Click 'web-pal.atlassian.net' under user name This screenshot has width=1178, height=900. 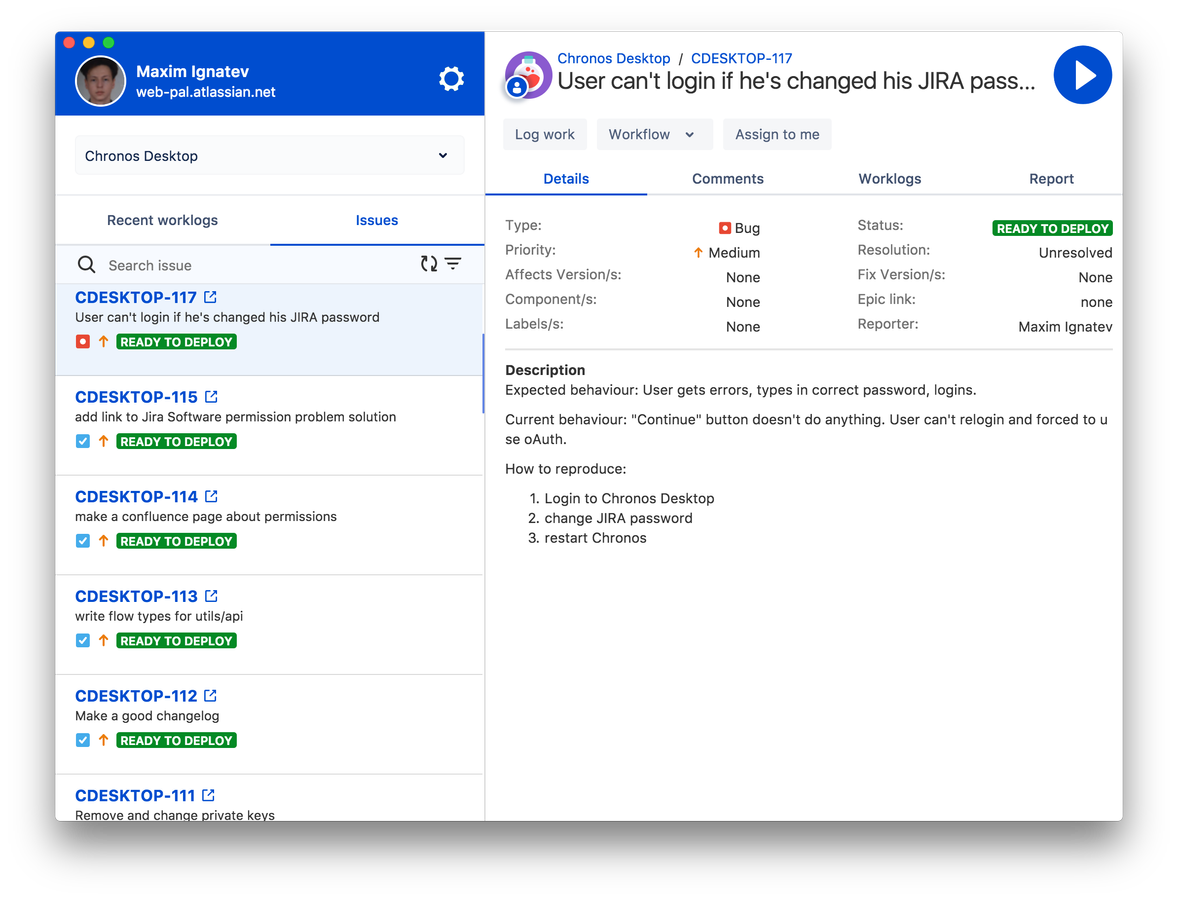click(x=206, y=92)
